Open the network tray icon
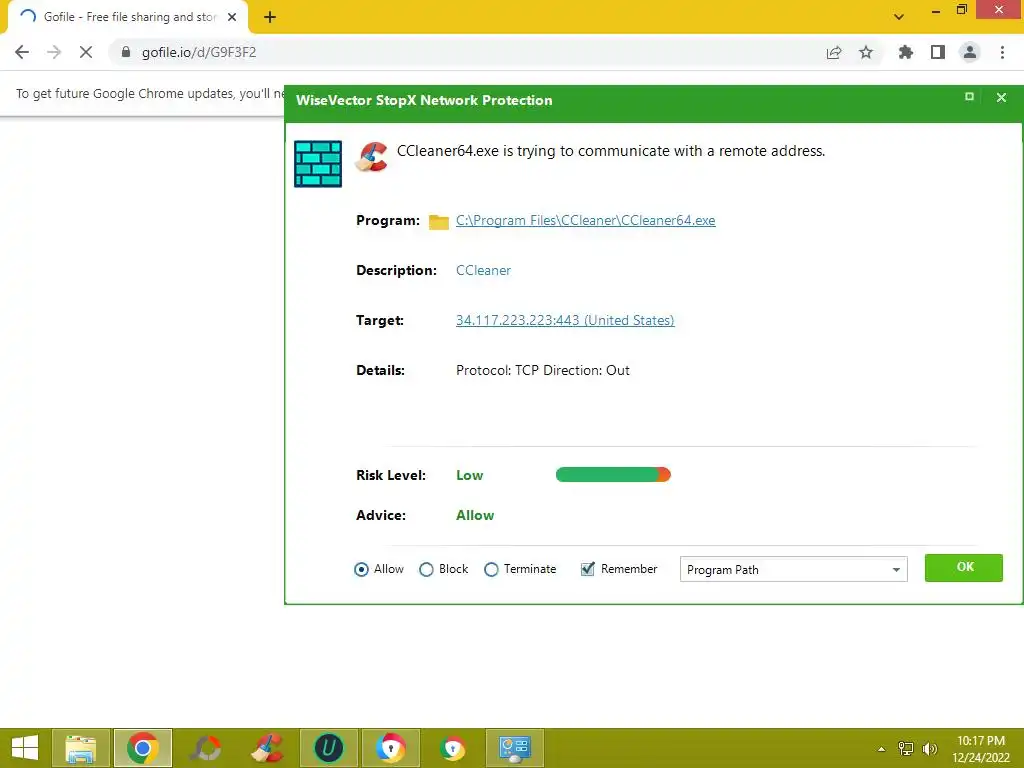The image size is (1024, 768). click(906, 748)
